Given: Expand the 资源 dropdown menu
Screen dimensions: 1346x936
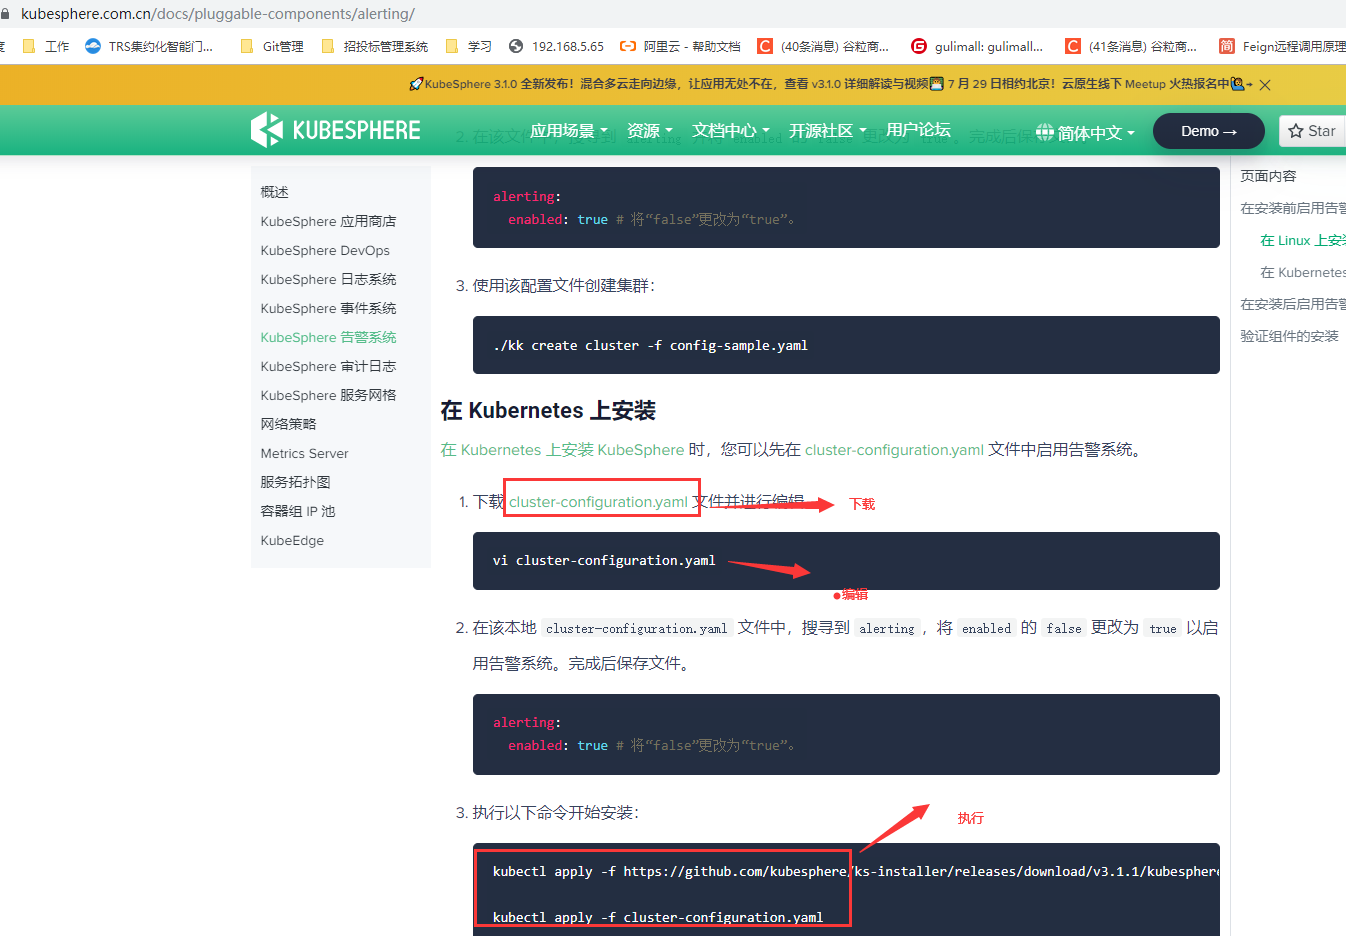Looking at the screenshot, I should click(x=650, y=131).
